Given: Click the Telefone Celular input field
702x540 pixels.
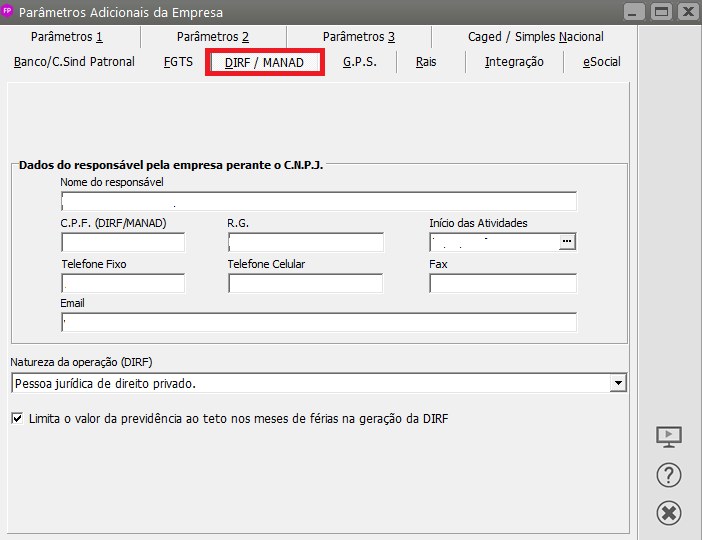Looking at the screenshot, I should tap(305, 283).
